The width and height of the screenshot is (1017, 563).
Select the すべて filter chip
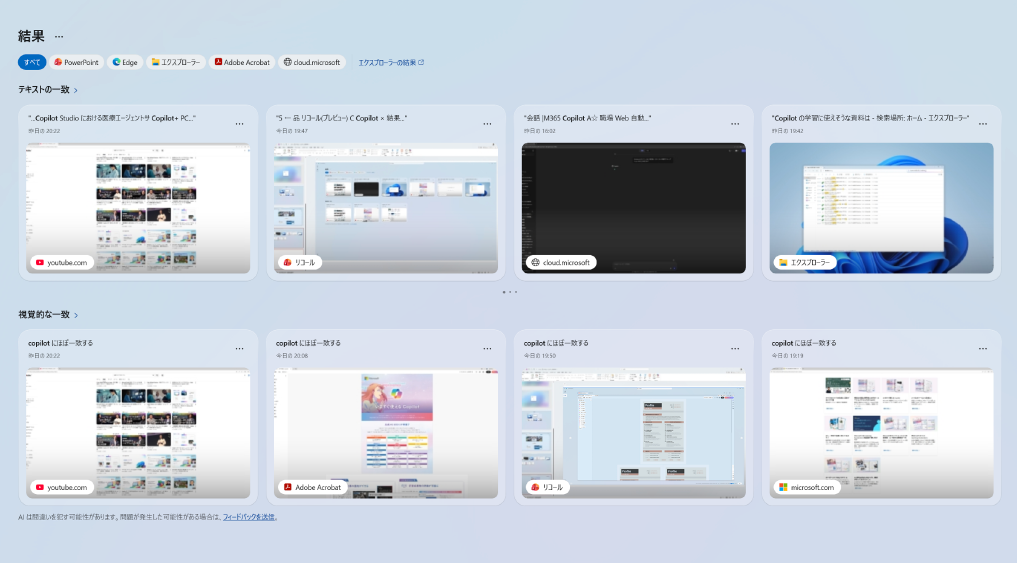tap(32, 62)
